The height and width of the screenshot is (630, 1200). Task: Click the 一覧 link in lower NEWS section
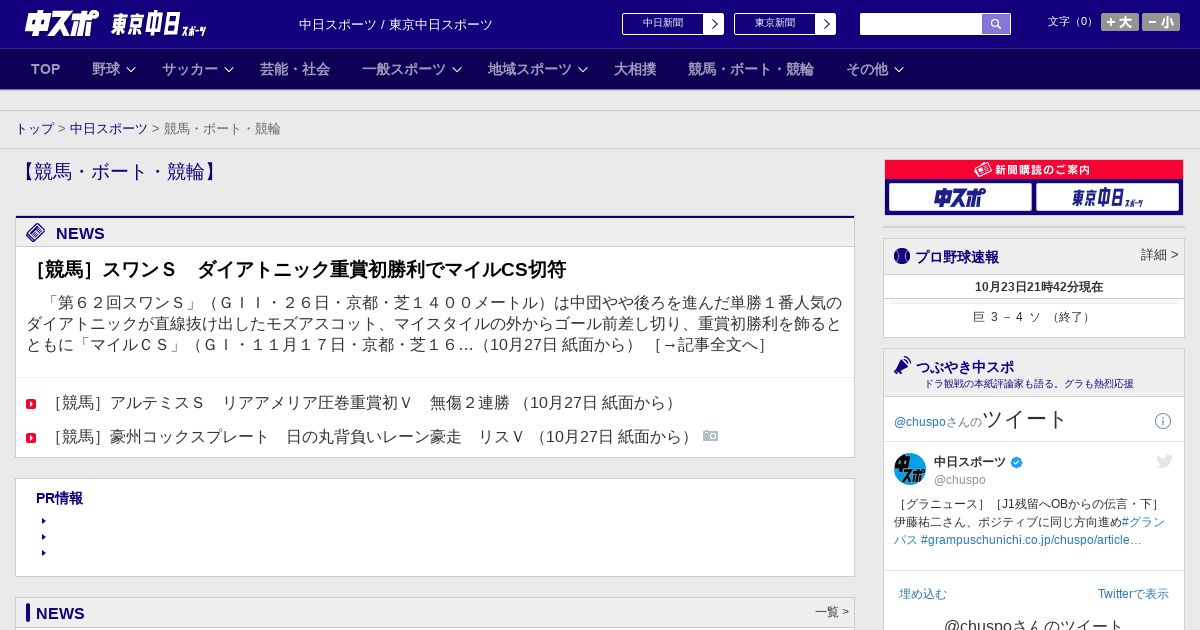coord(832,612)
